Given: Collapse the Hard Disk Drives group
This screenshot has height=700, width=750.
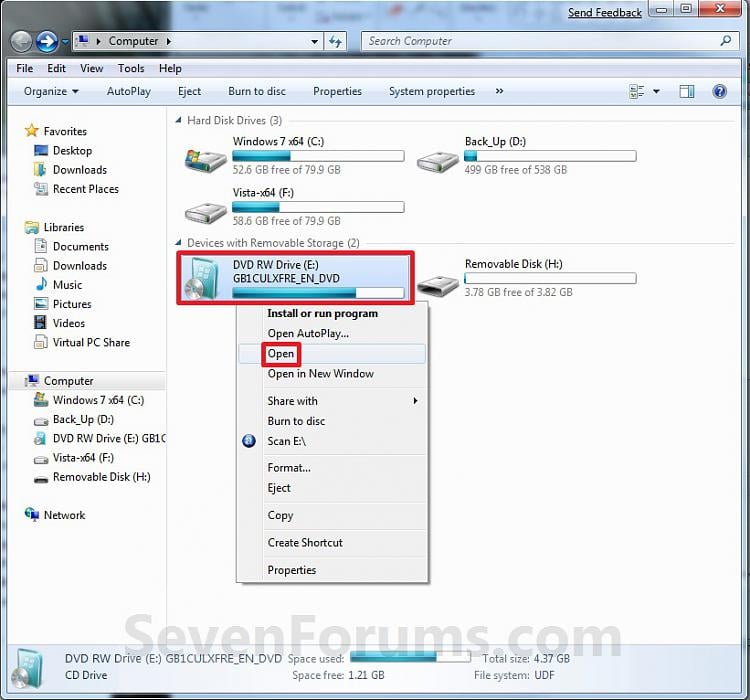Looking at the screenshot, I should 178,120.
